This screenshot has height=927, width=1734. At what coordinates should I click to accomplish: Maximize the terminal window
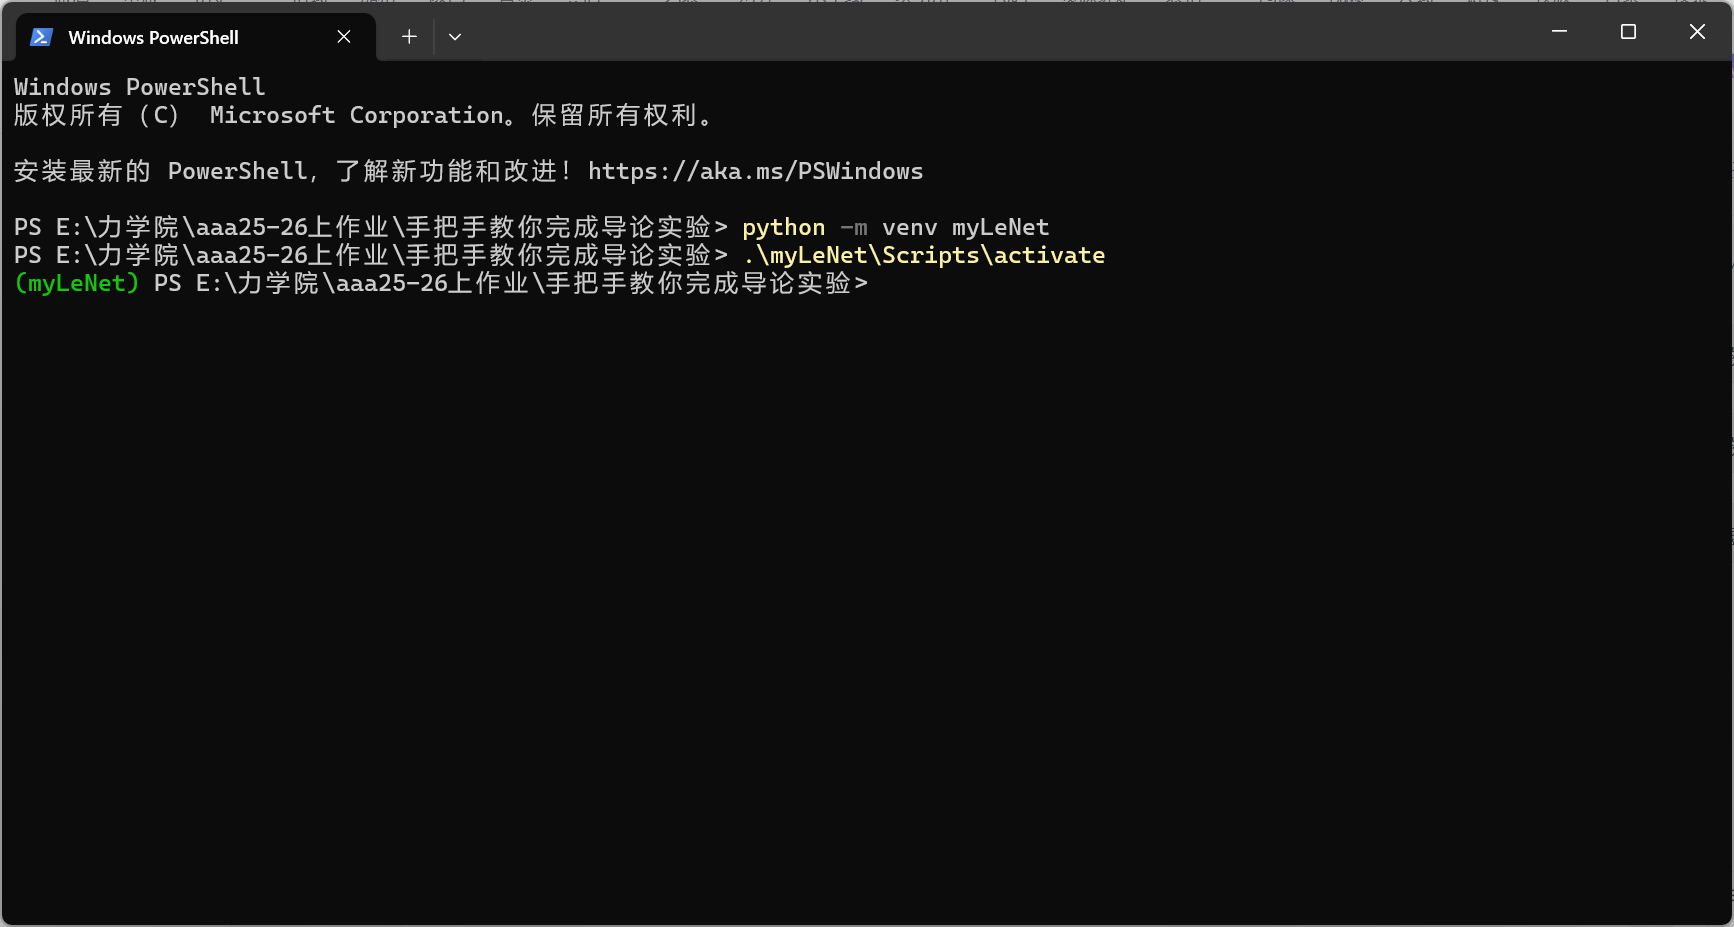[1627, 31]
